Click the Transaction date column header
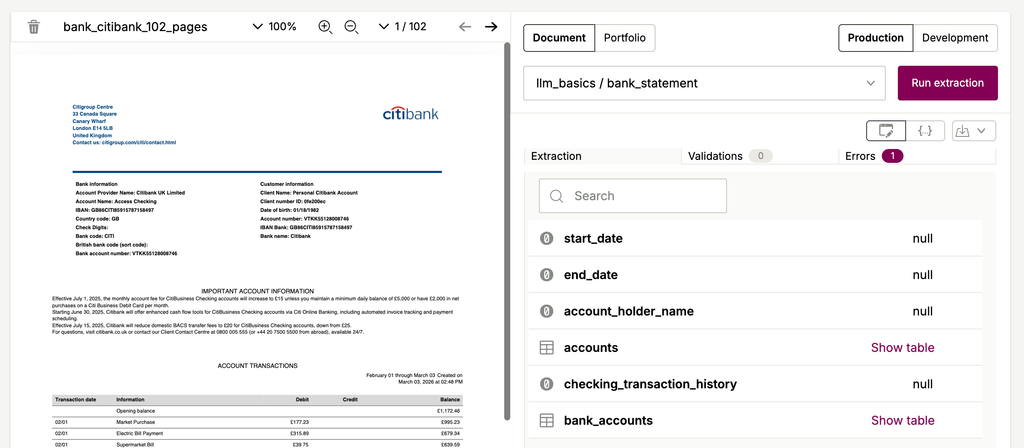 76,400
